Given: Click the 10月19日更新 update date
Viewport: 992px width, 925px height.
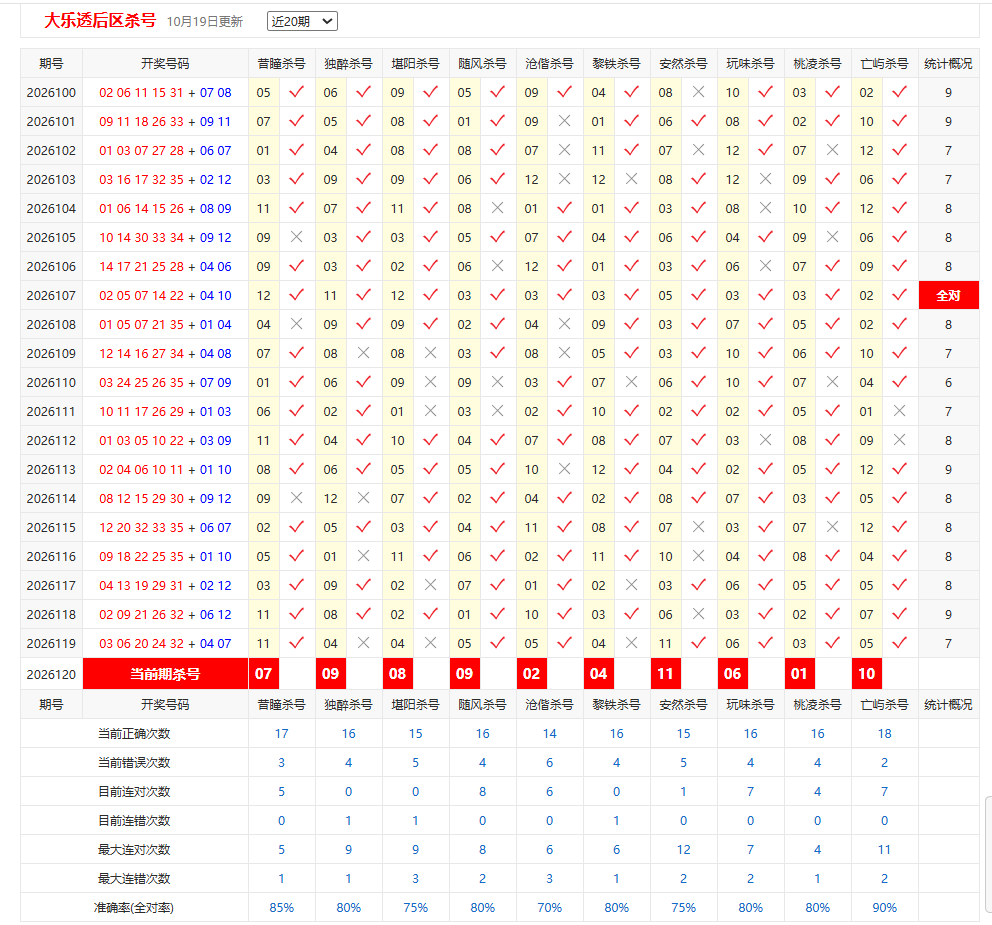Looking at the screenshot, I should coord(205,22).
